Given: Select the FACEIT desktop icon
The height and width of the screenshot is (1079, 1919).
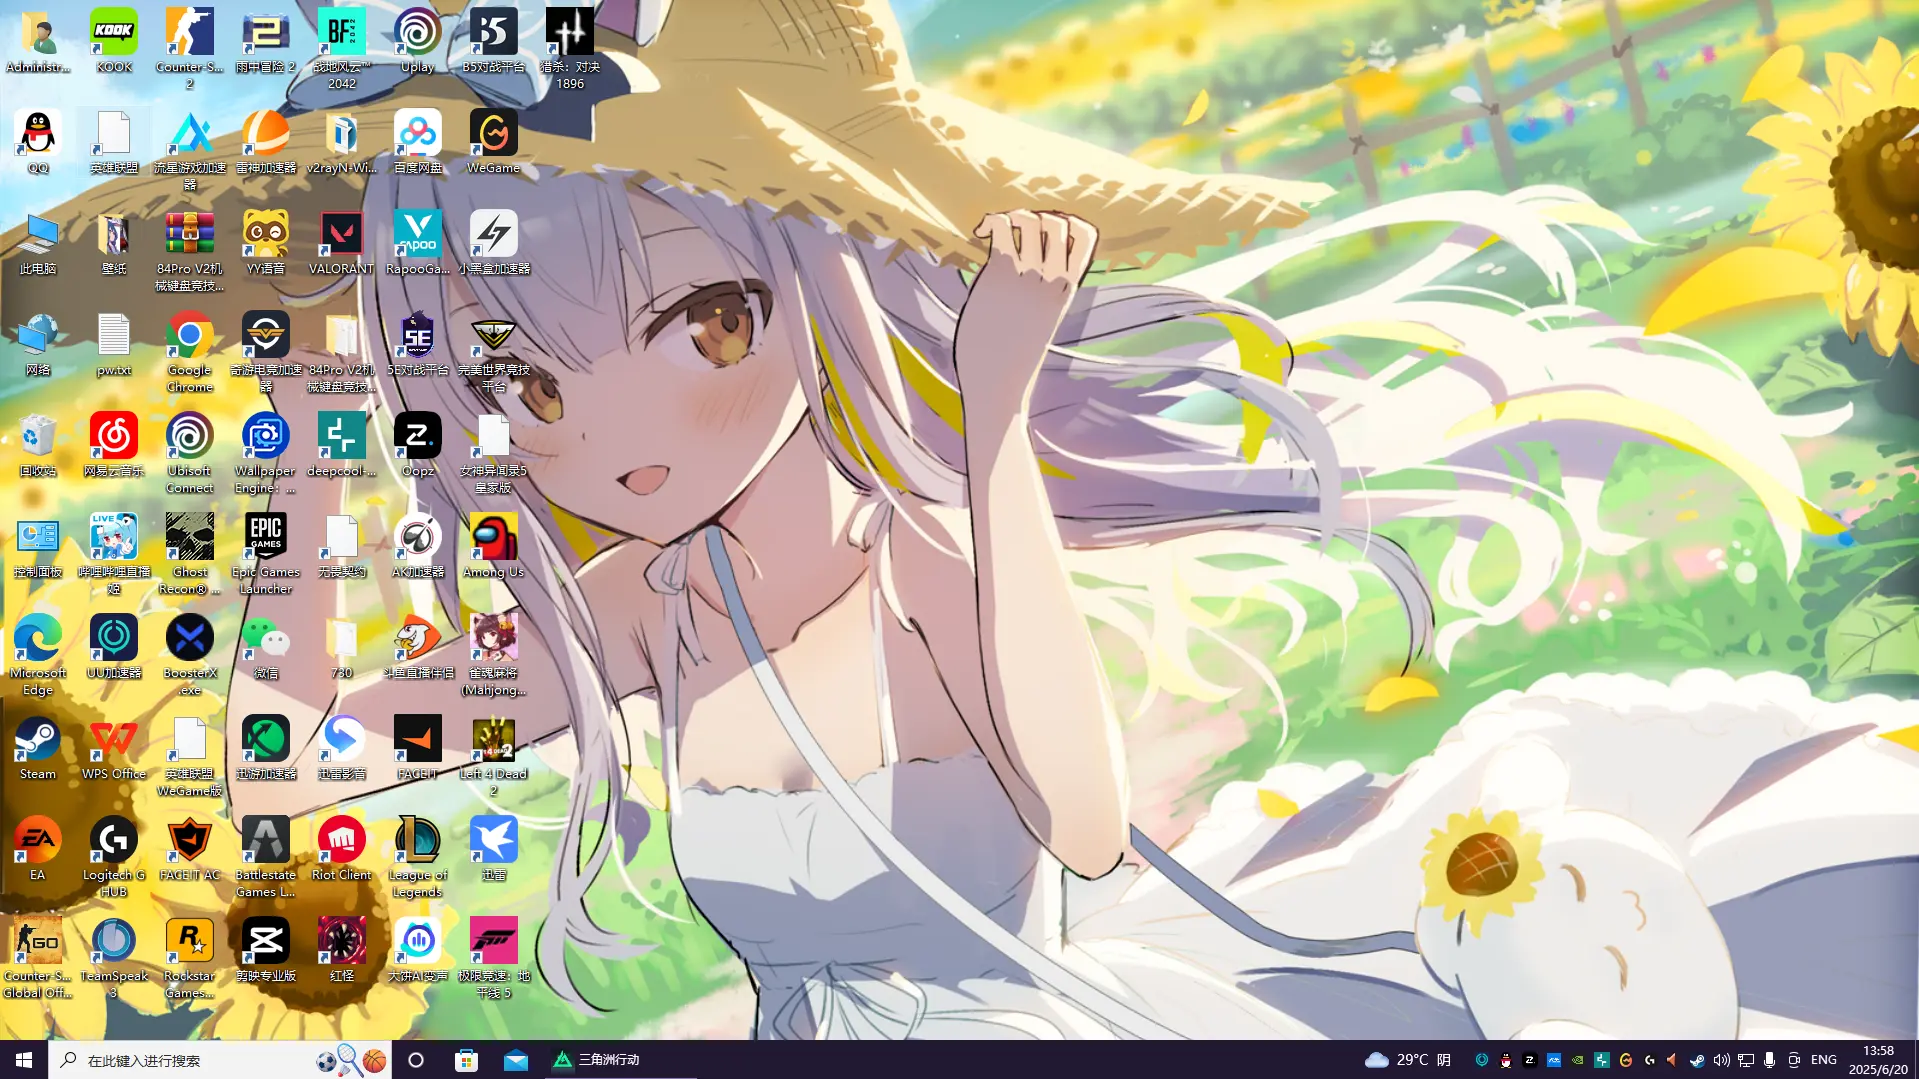Looking at the screenshot, I should point(418,748).
